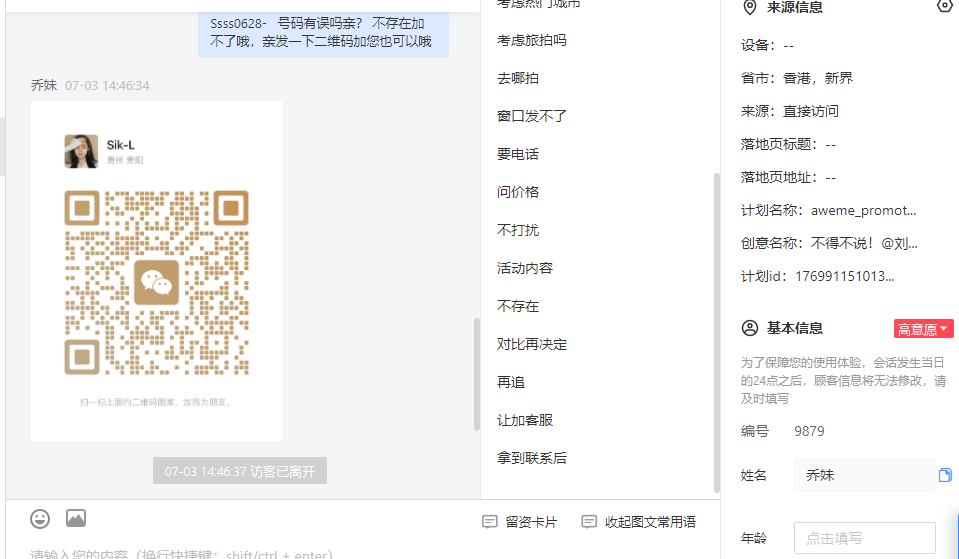The width and height of the screenshot is (959, 559).
Task: Click the chat history scrollbar
Action: pos(477,374)
